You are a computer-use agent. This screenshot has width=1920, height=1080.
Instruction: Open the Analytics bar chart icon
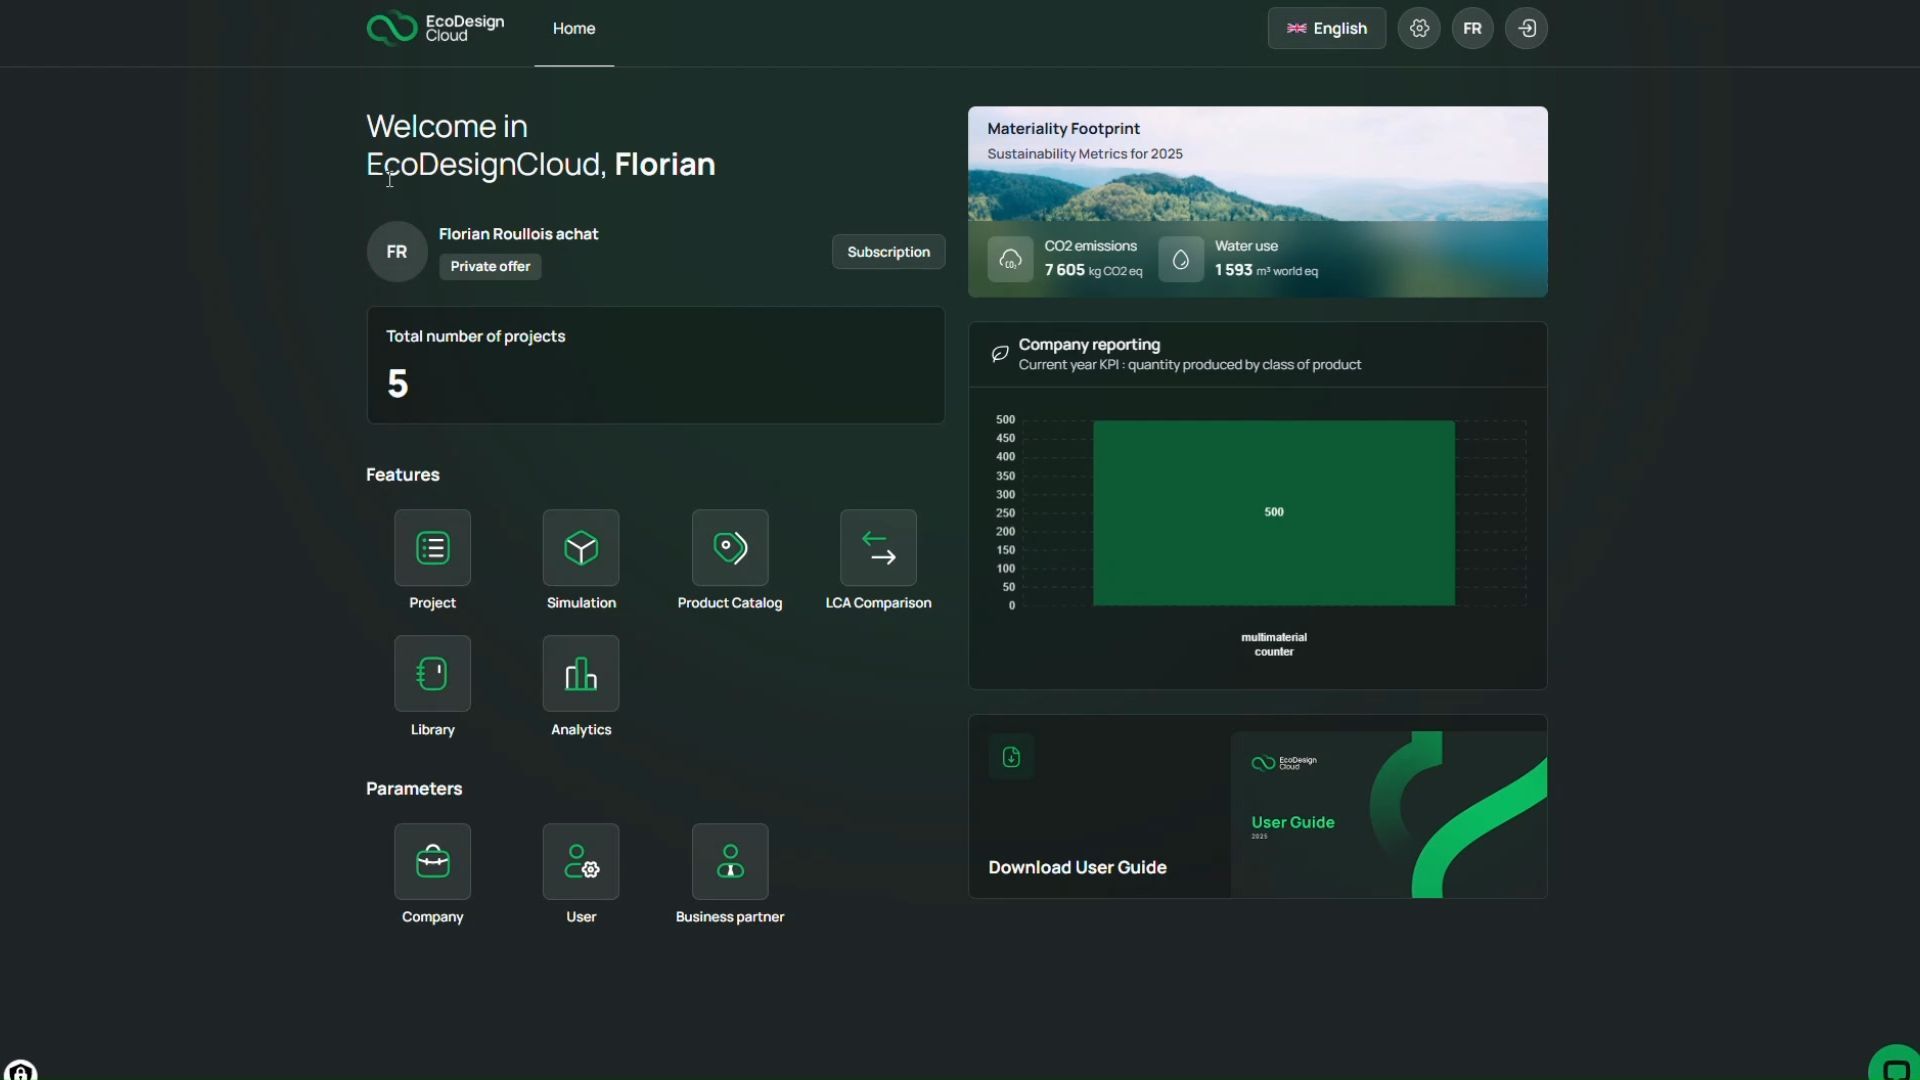click(x=581, y=674)
